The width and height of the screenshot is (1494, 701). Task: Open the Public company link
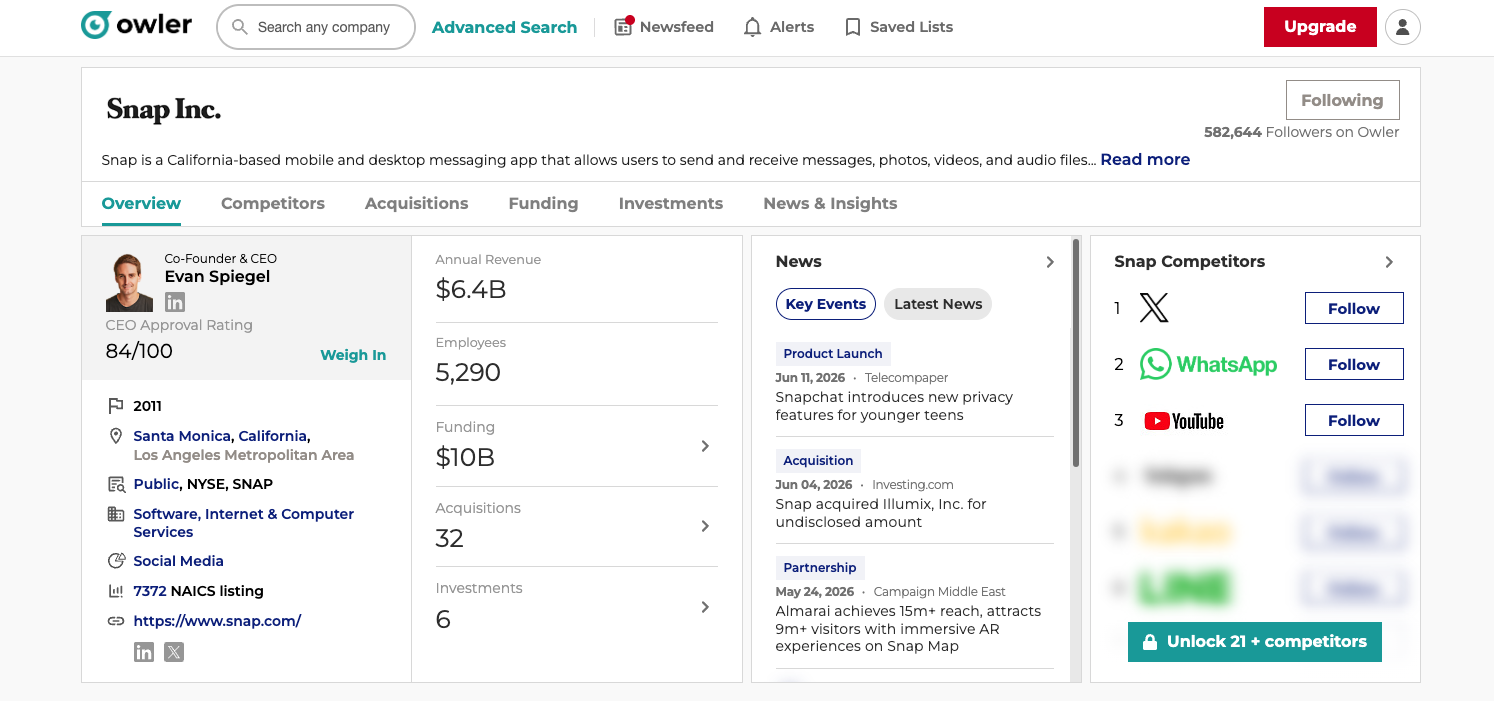pyautogui.click(x=156, y=484)
